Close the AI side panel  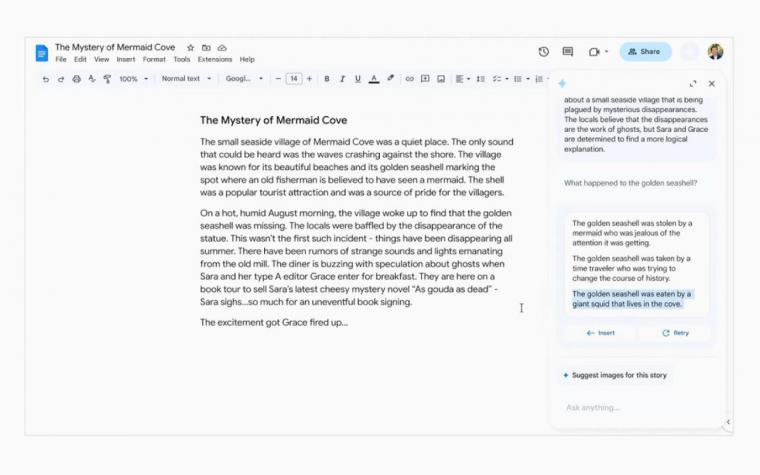(712, 84)
